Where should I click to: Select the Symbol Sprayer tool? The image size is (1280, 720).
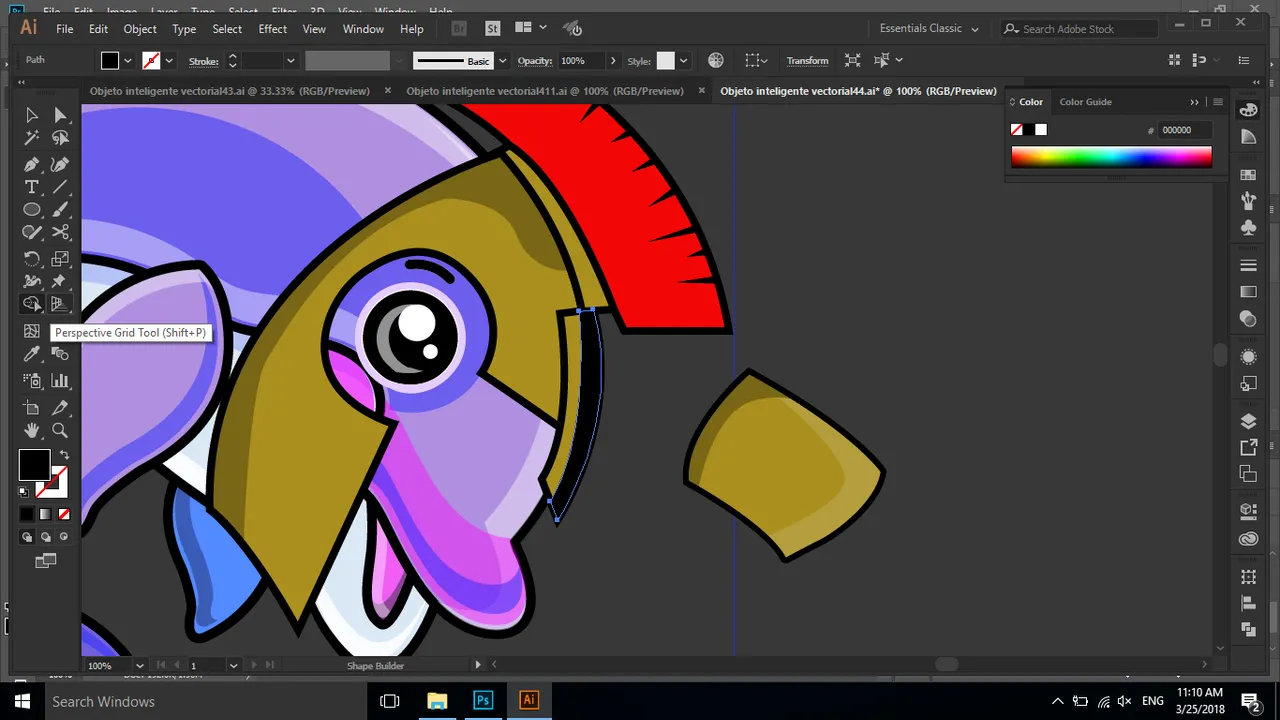(x=32, y=380)
